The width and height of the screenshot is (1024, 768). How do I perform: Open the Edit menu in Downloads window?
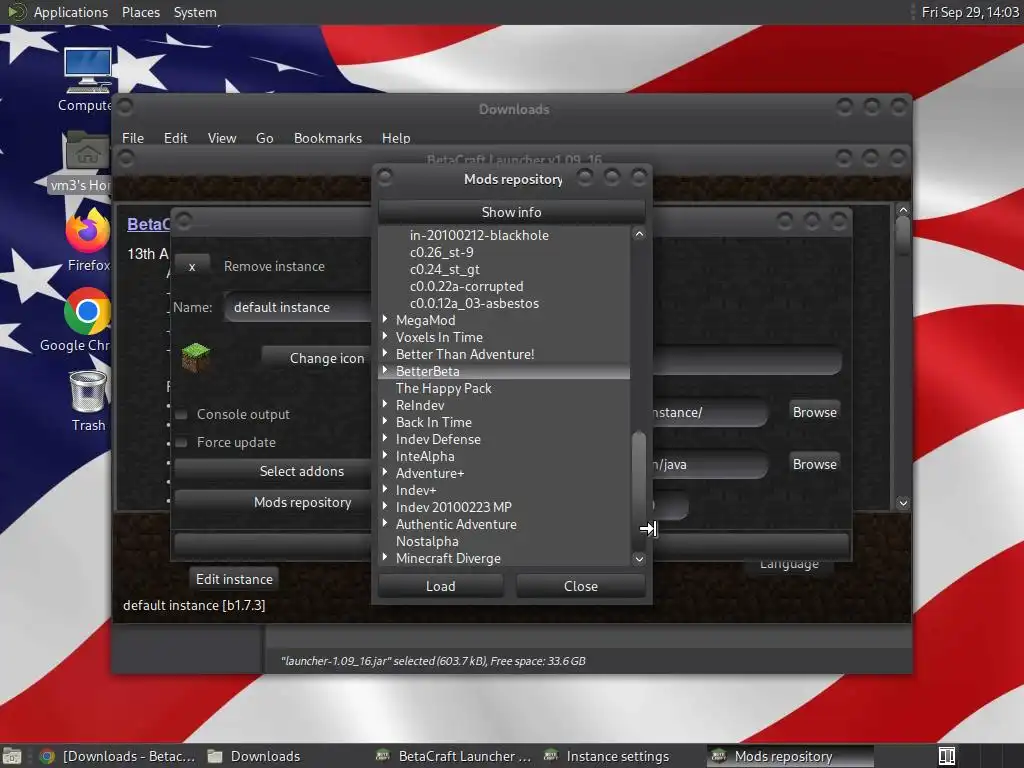[x=175, y=138]
